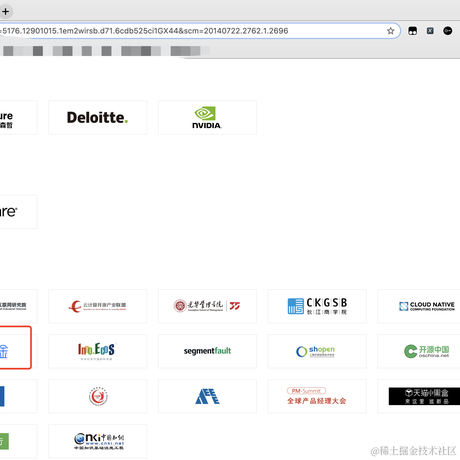The height and width of the screenshot is (460, 460).
Task: Open the NVIDIA partner logo card
Action: 207,117
